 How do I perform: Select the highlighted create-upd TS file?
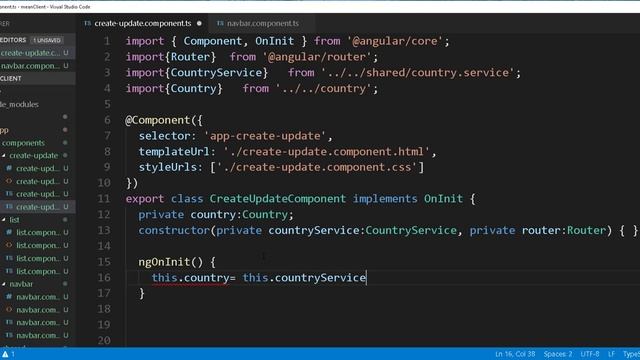(x=38, y=207)
